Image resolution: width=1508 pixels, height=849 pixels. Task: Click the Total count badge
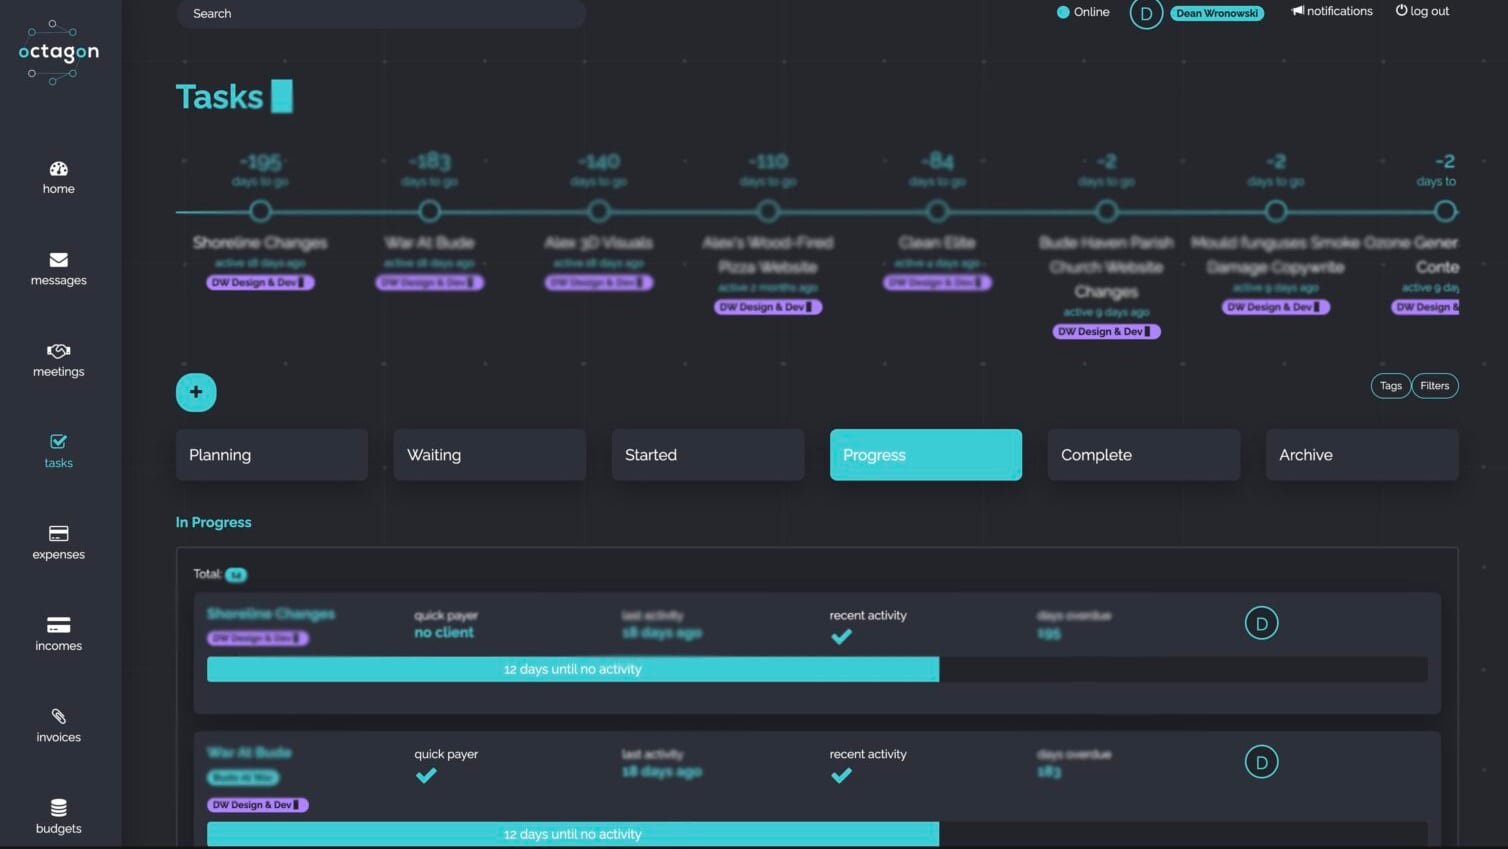236,575
